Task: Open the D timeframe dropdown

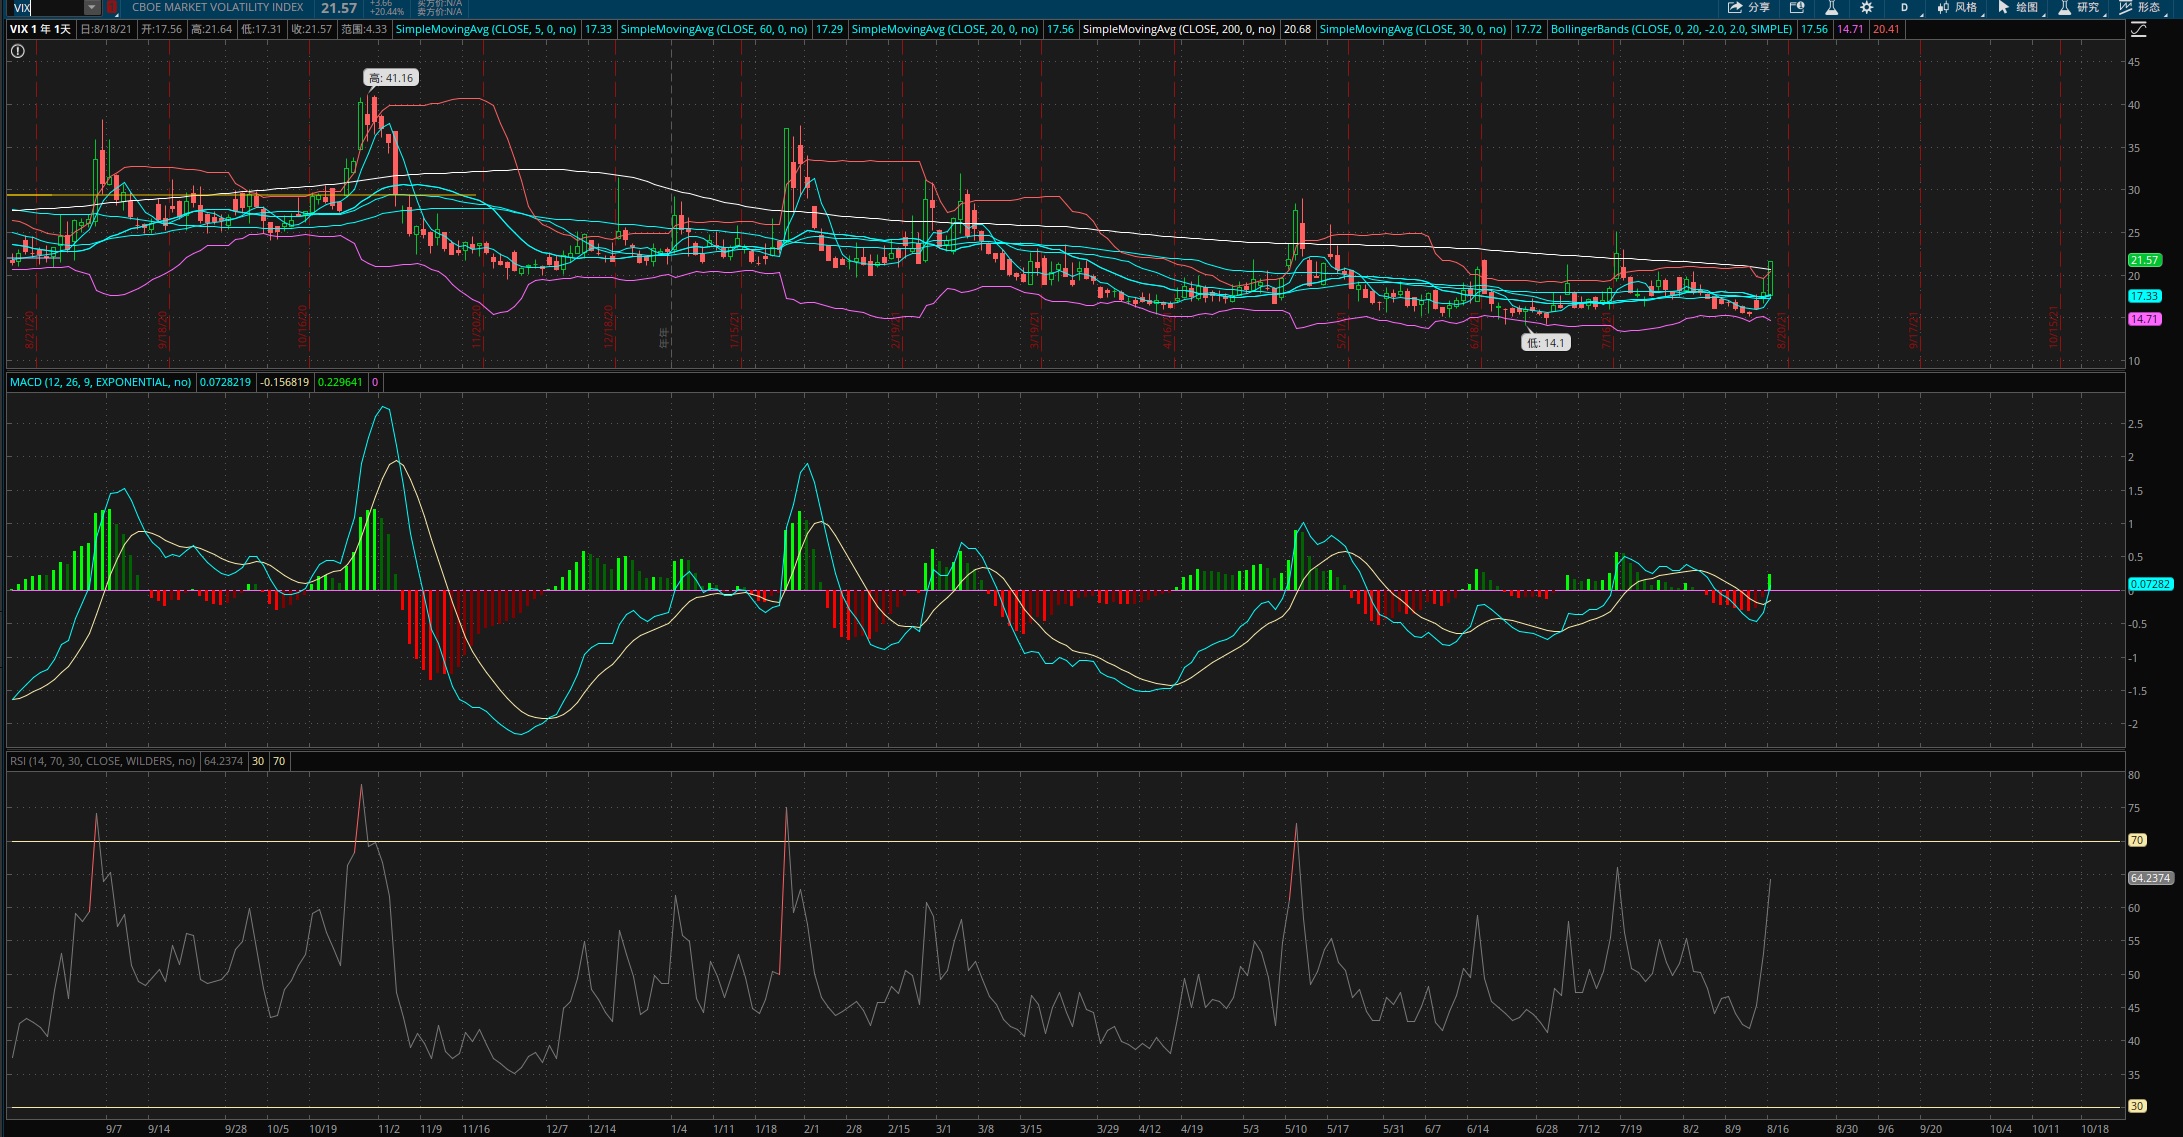Action: coord(1910,7)
